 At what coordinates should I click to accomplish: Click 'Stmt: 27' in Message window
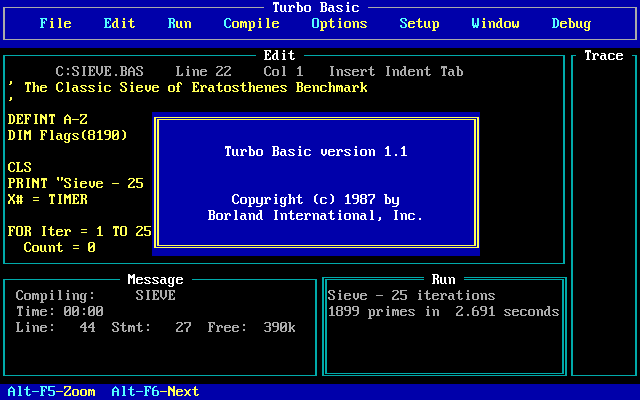coord(151,327)
